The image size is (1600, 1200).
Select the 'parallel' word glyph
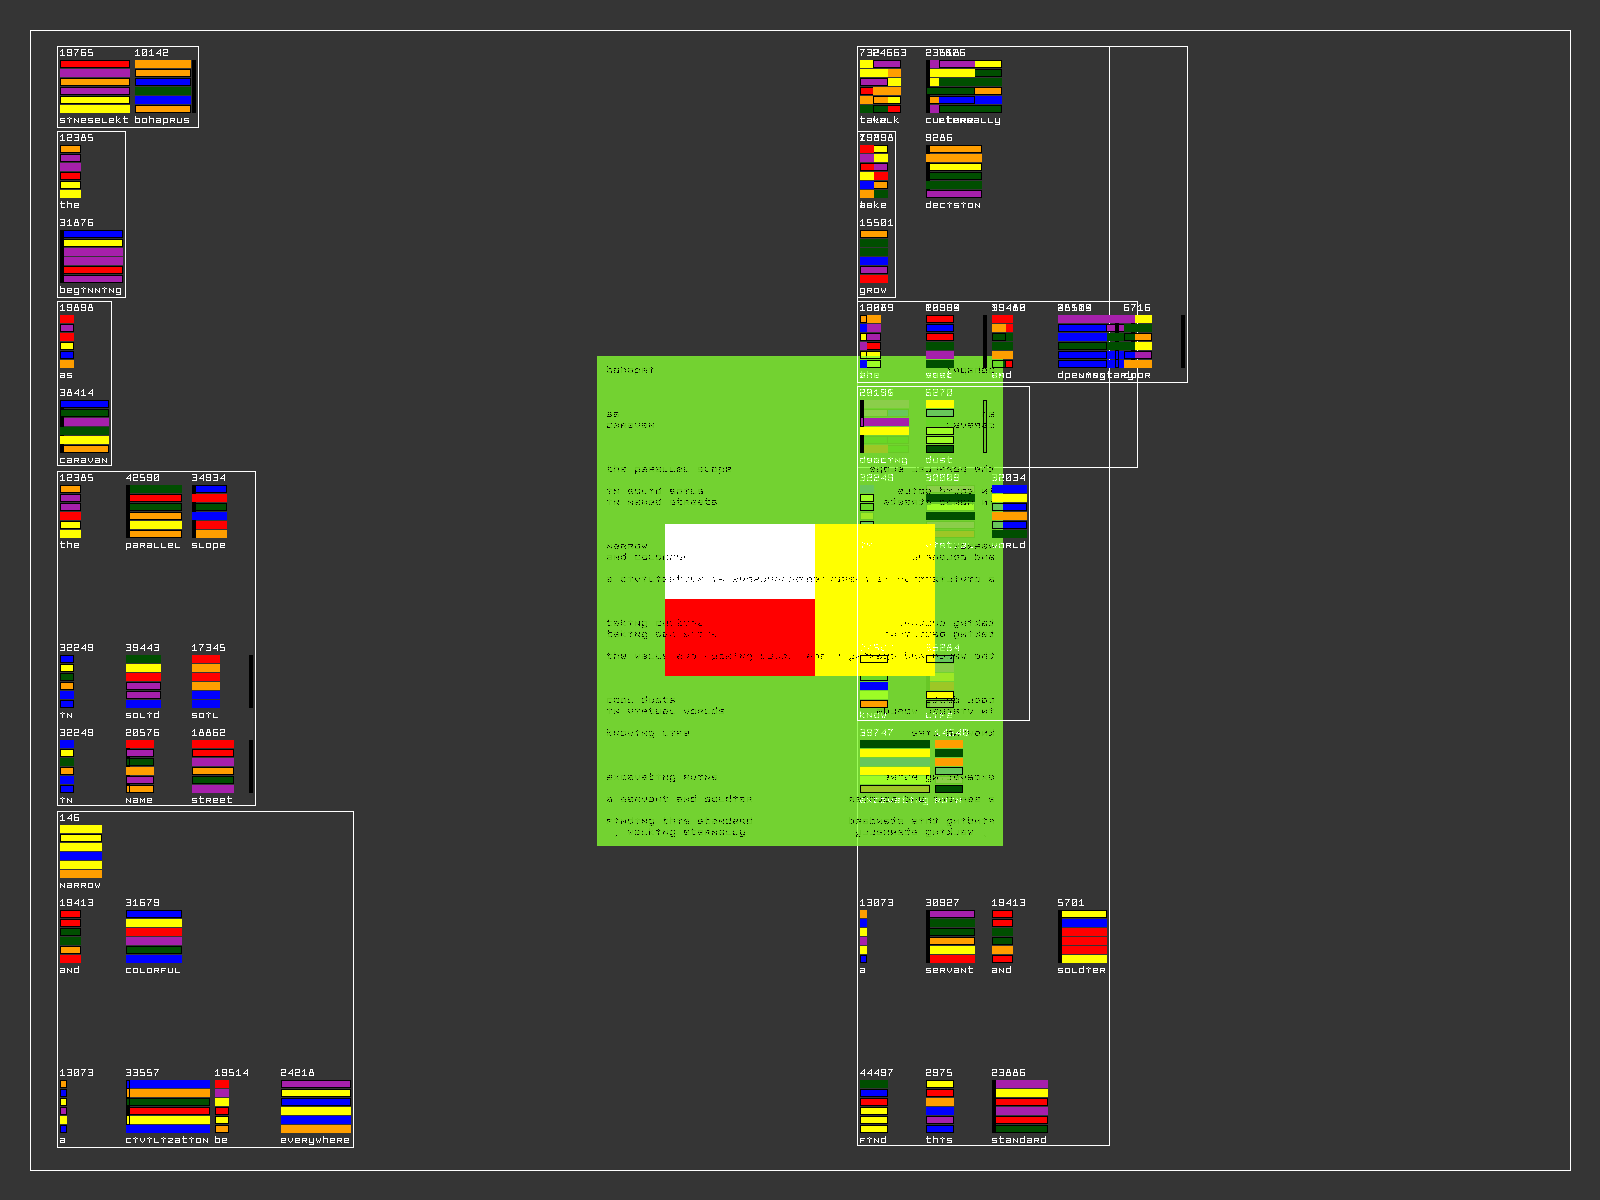154,511
